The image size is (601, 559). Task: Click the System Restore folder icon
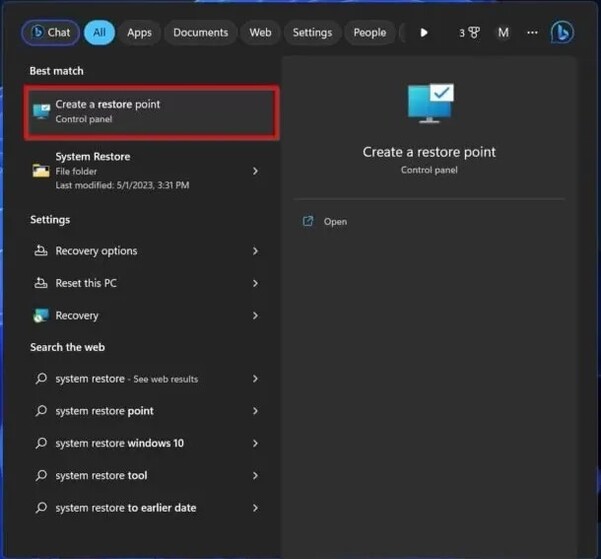click(41, 171)
